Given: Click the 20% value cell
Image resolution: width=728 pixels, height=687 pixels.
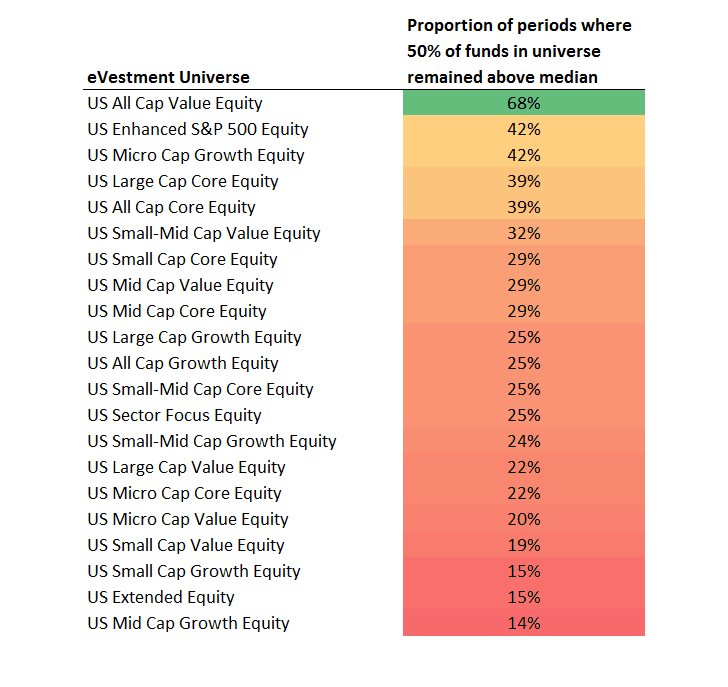Looking at the screenshot, I should (523, 519).
